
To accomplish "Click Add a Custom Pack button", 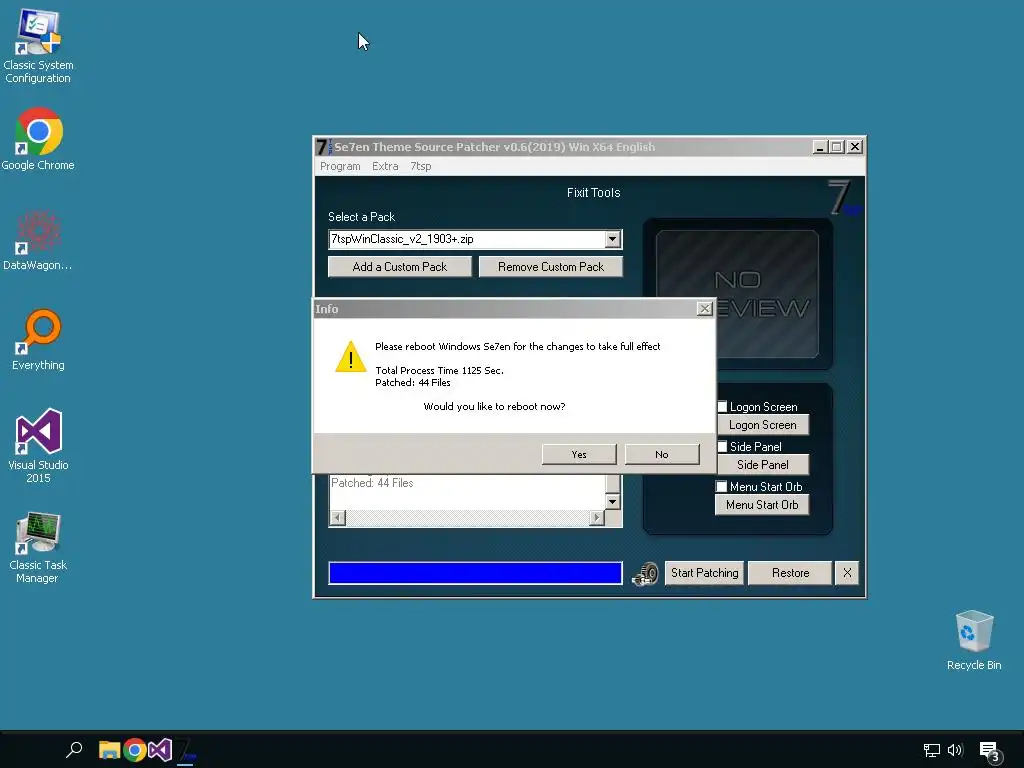I will (x=400, y=266).
